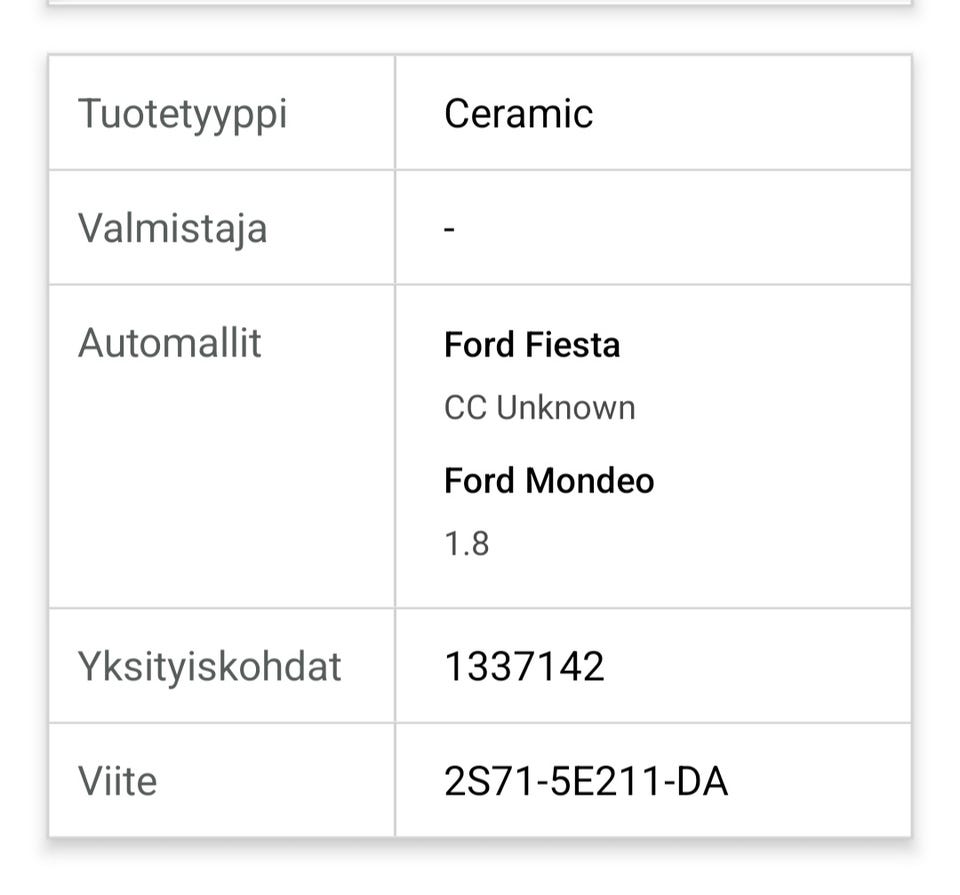This screenshot has width=960, height=895.
Task: Open the Ford Fiesta car model
Action: [x=532, y=345]
